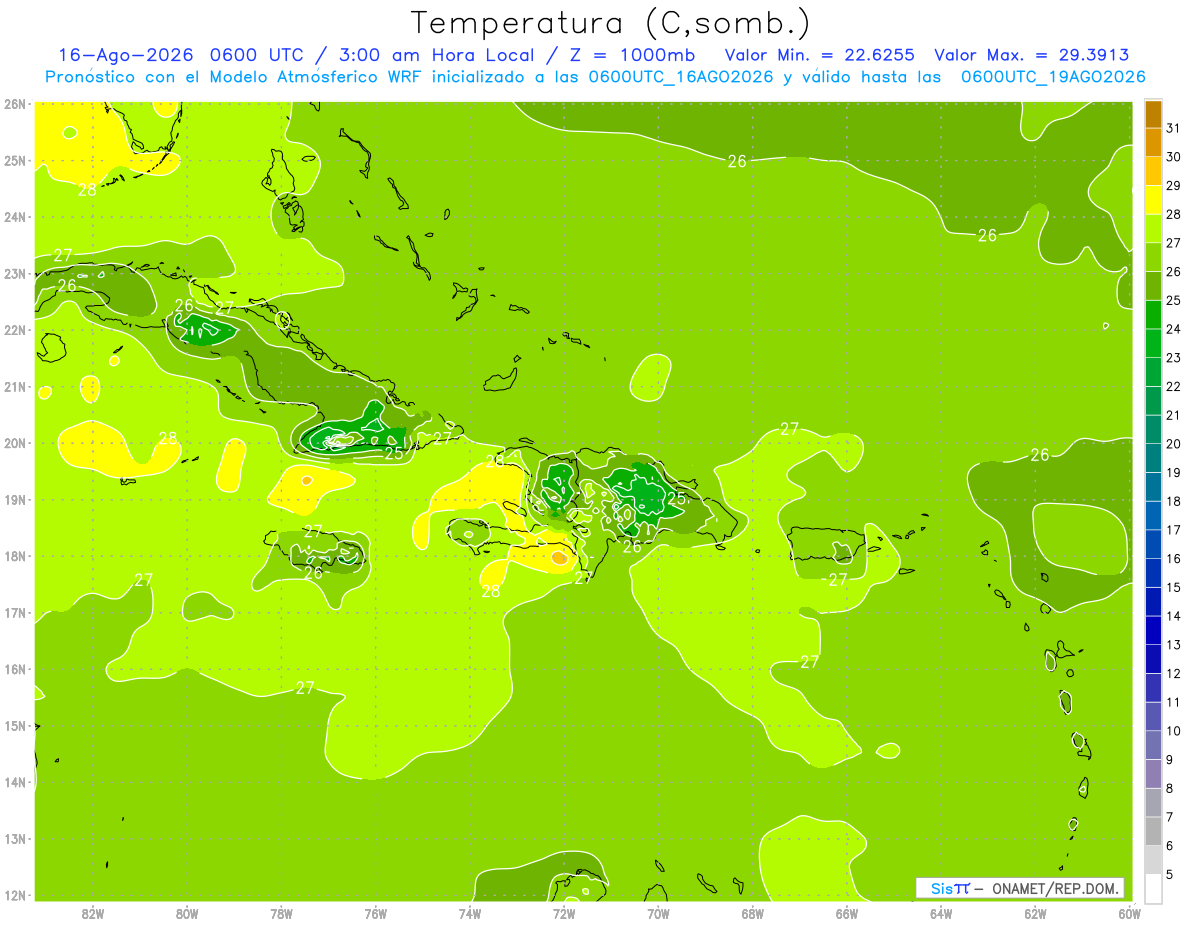
Task: Click the colorbar label '17'
Action: click(x=1174, y=529)
